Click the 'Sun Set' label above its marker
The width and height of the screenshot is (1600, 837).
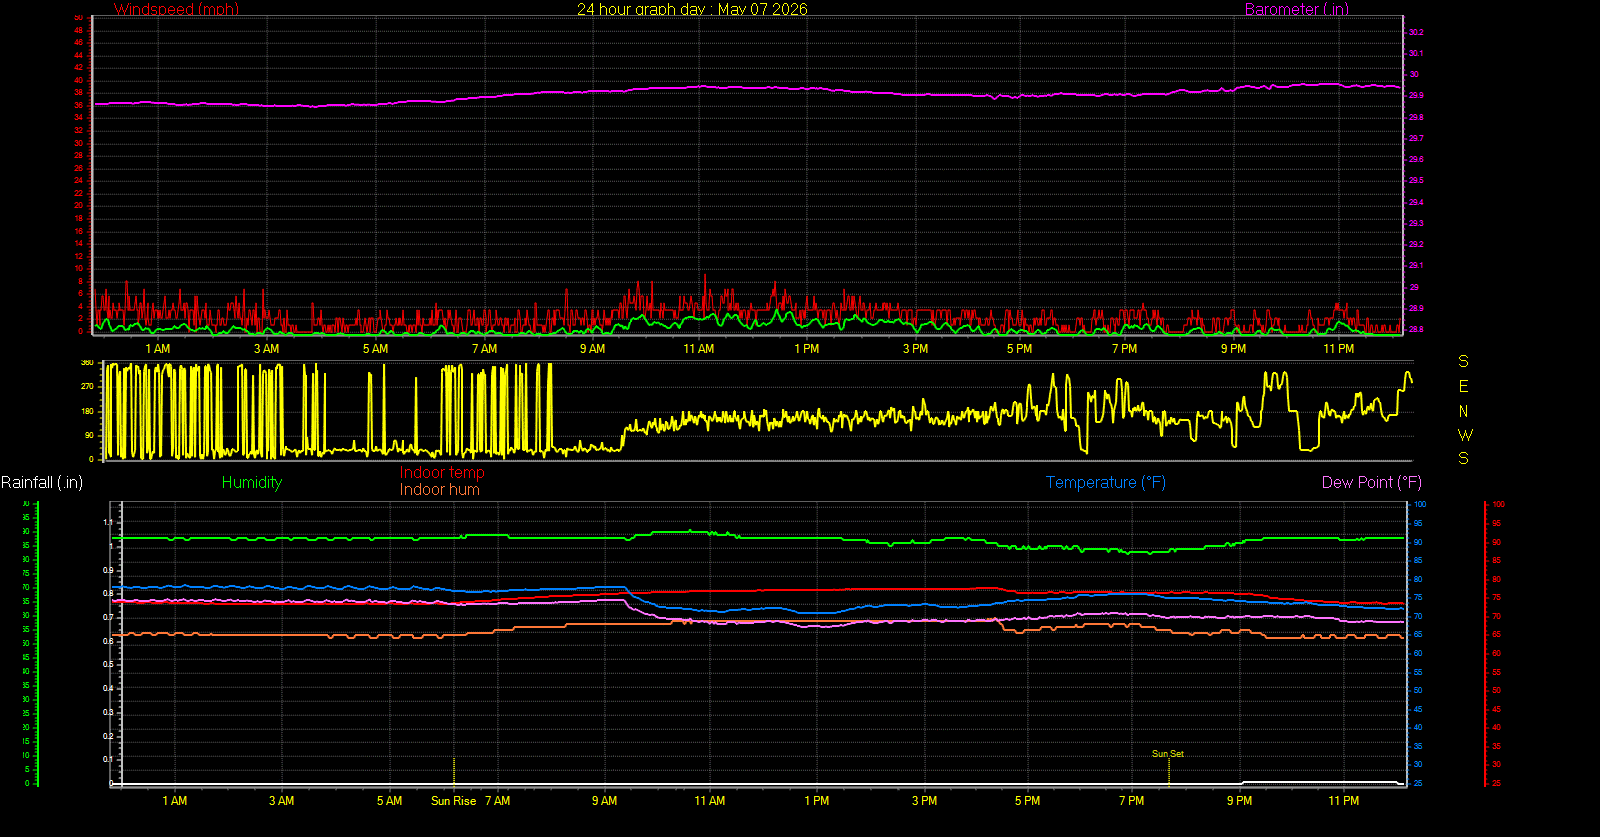tap(1168, 754)
